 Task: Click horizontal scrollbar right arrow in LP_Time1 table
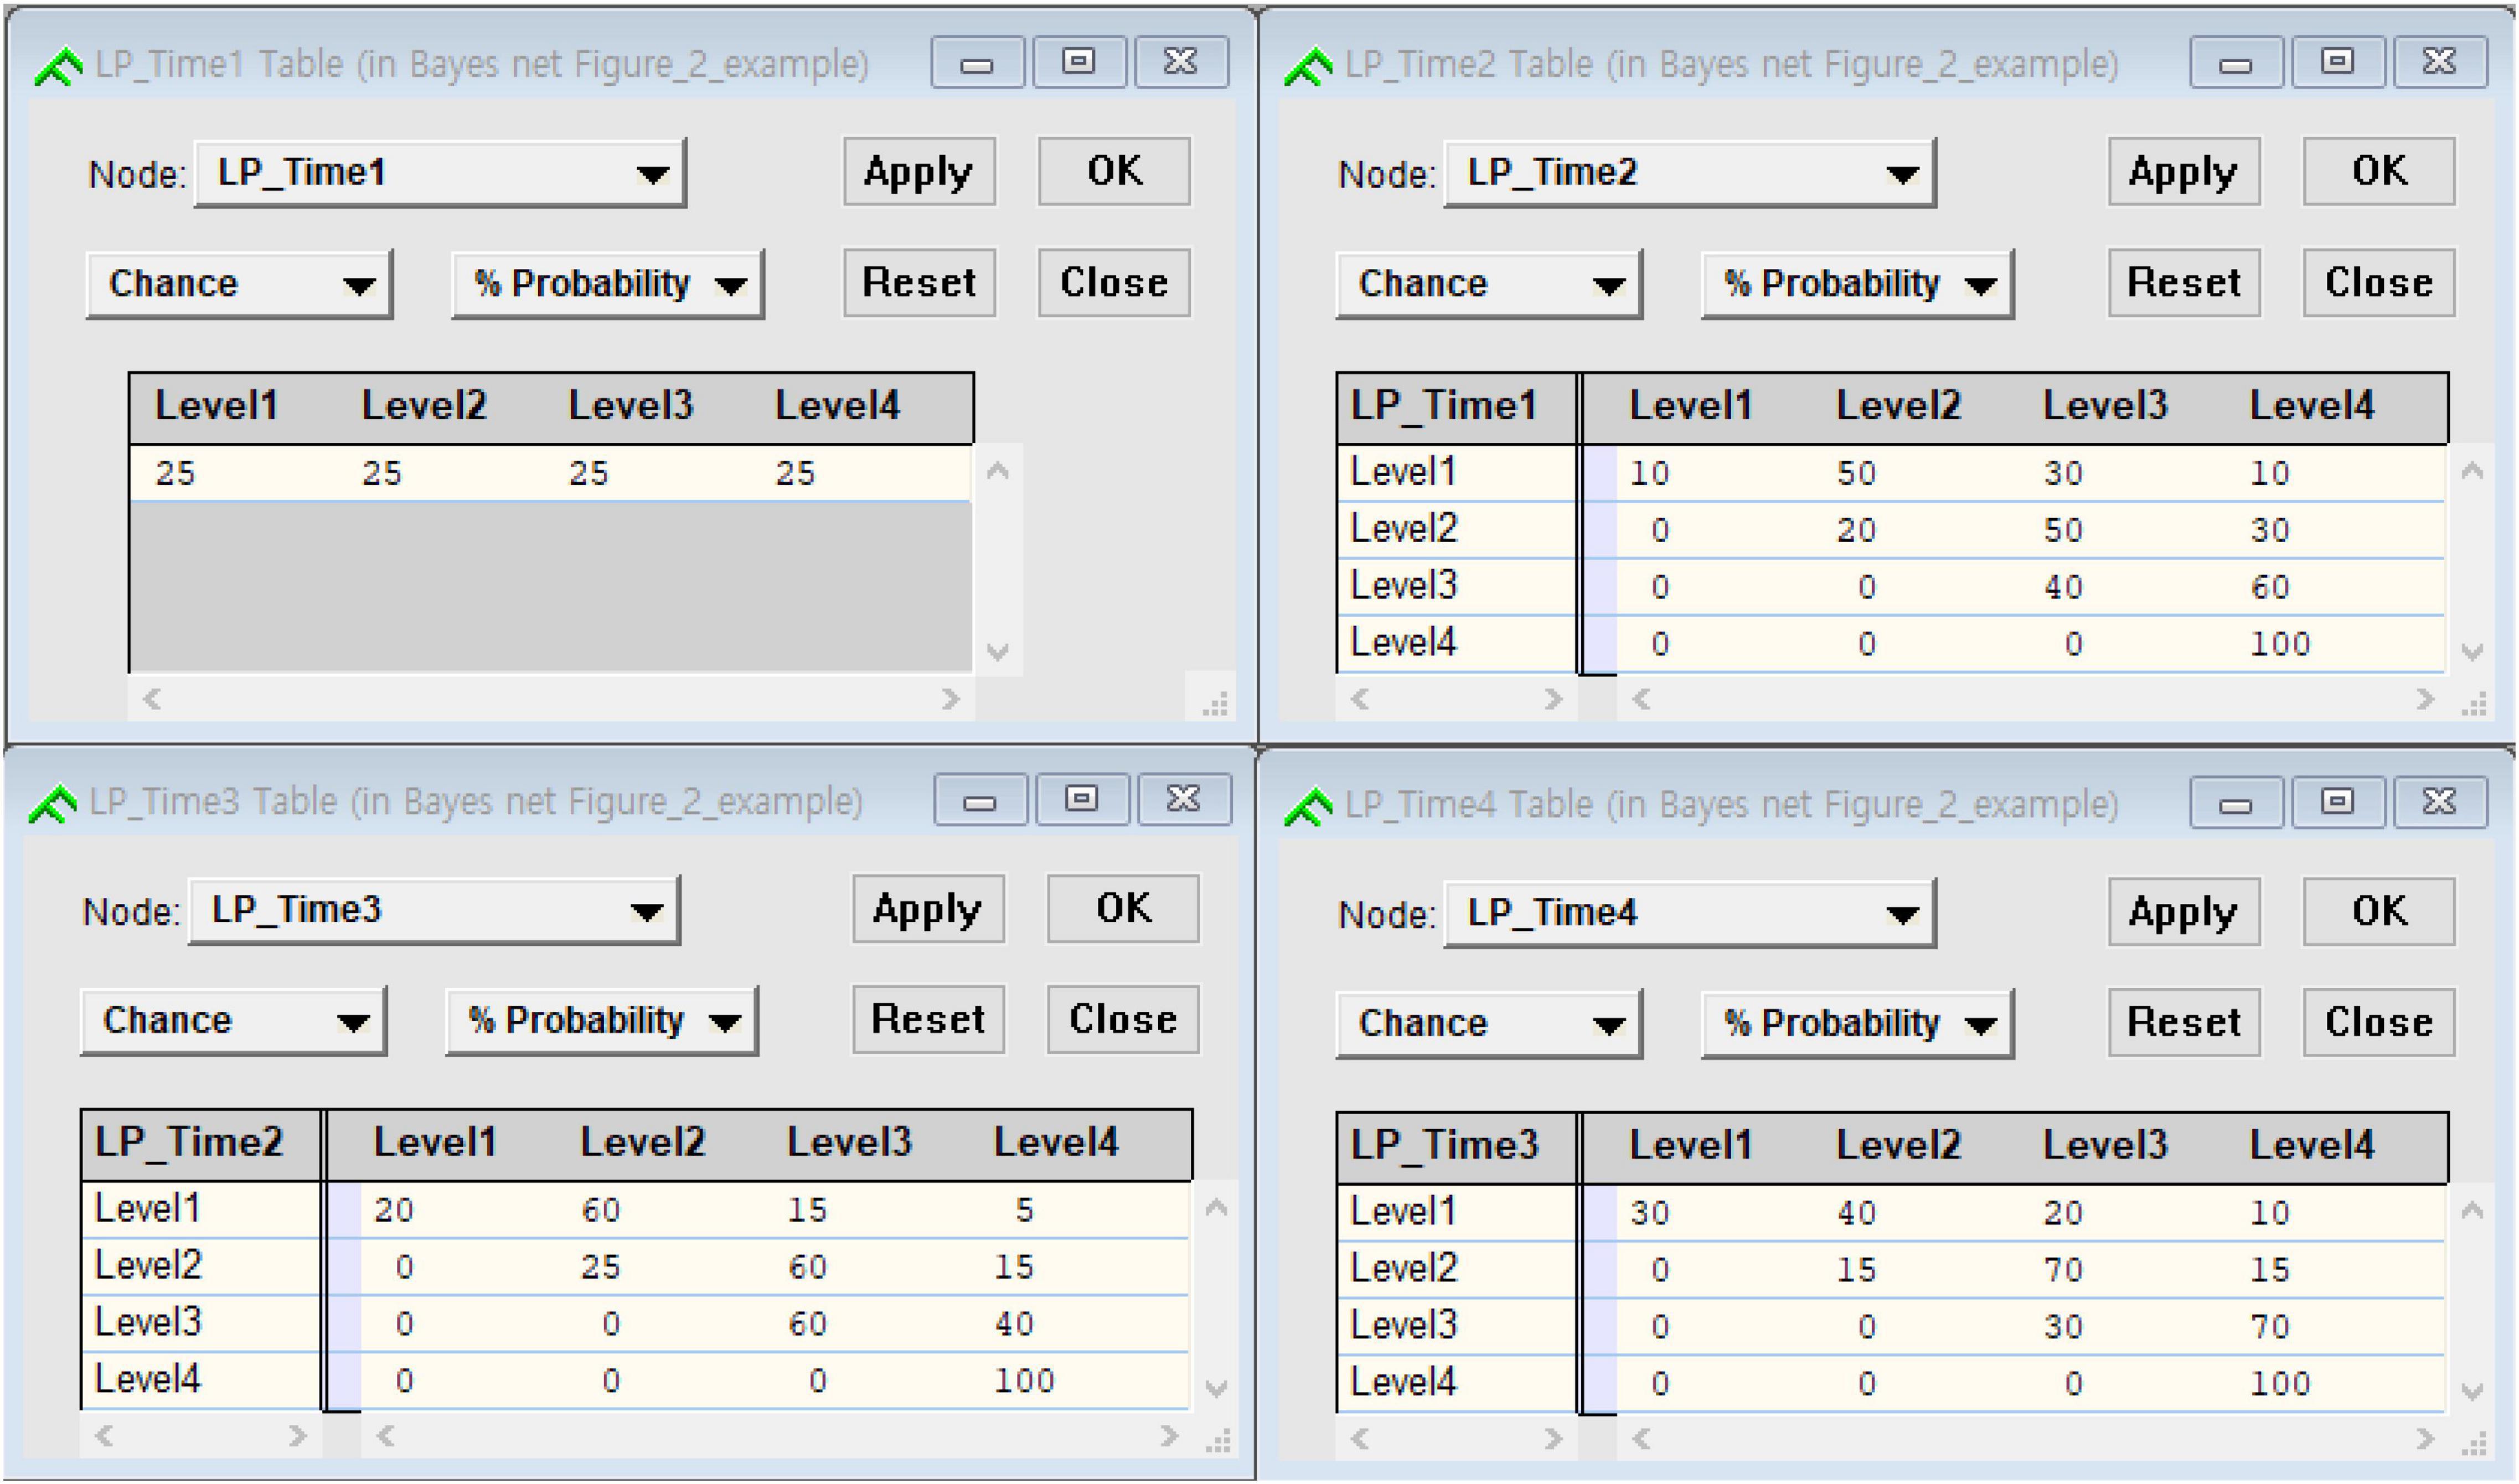coord(951,699)
